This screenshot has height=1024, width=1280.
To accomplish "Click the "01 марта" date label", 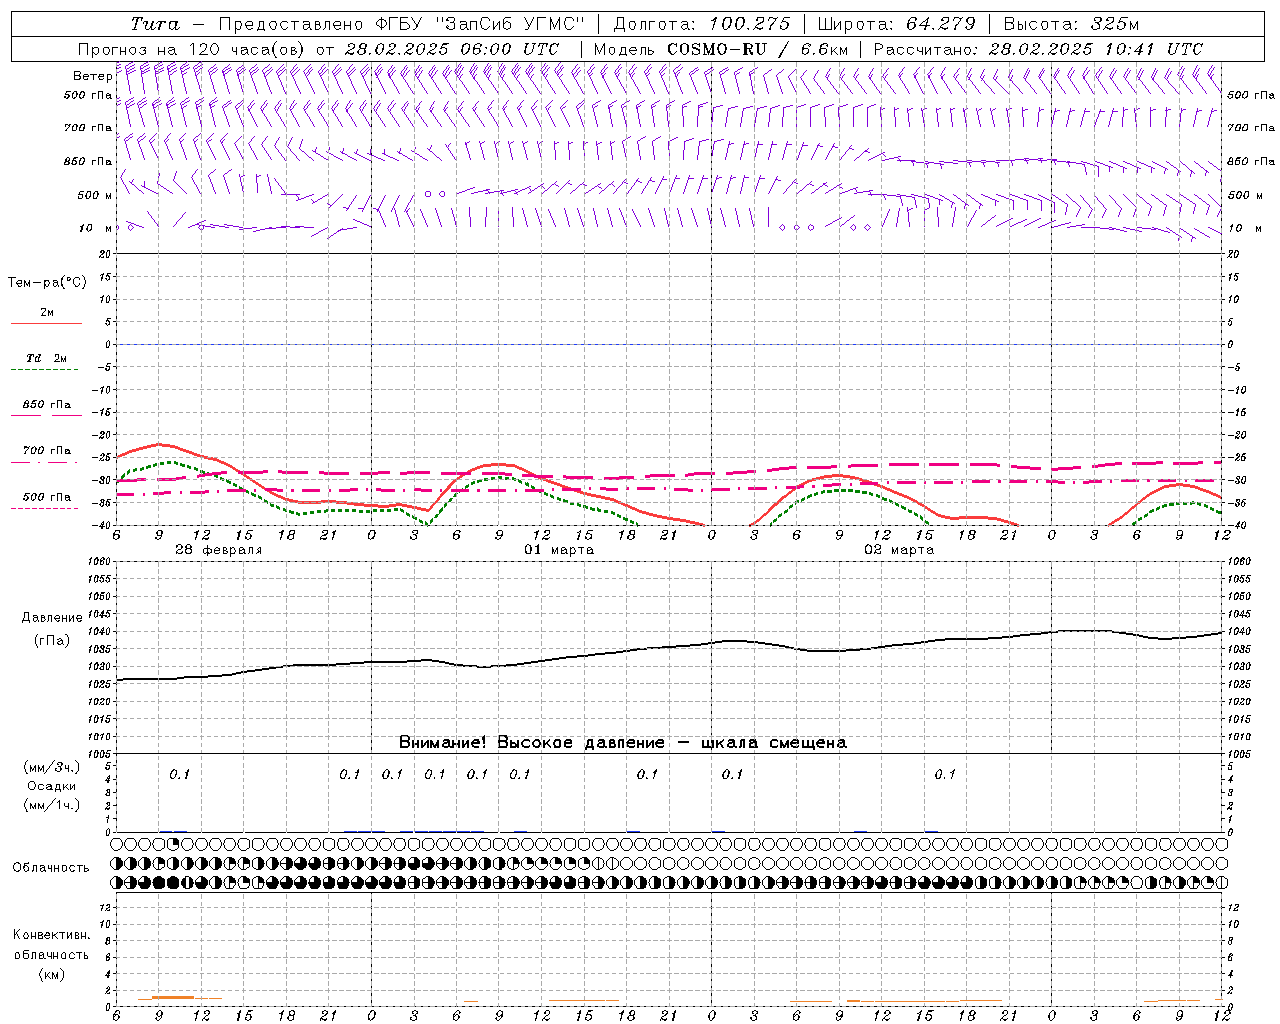I will (x=559, y=550).
